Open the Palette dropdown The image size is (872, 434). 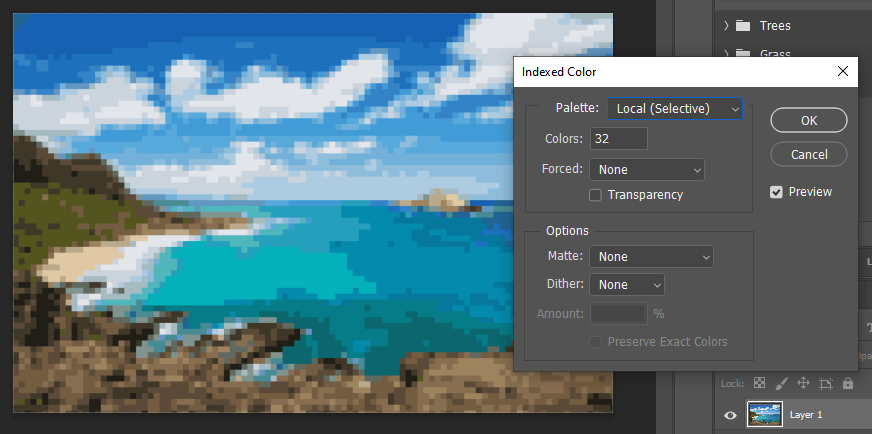pos(675,108)
